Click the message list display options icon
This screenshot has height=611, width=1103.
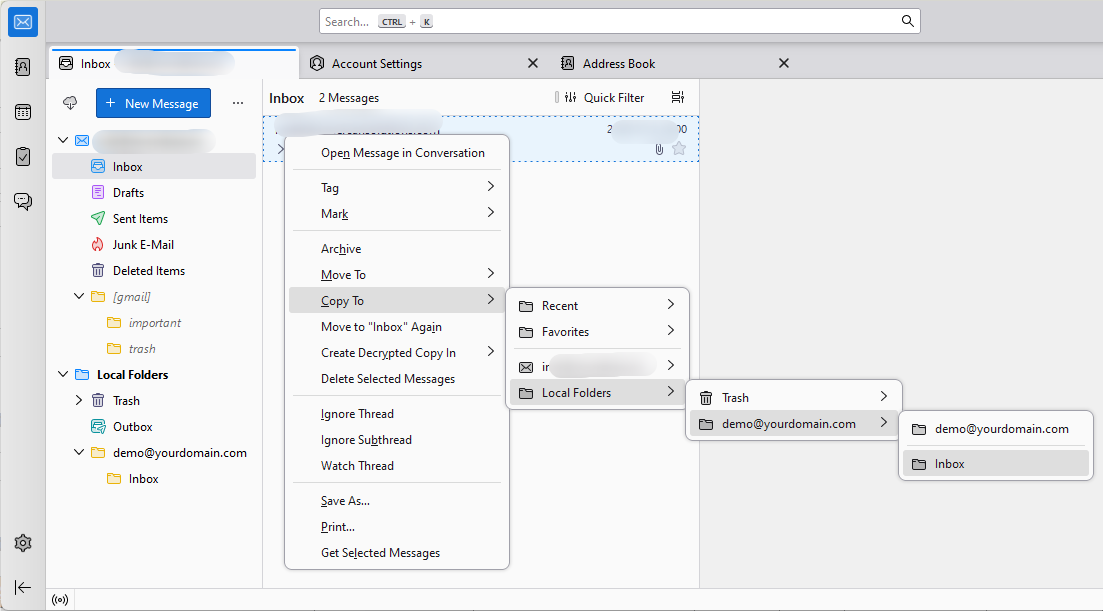click(677, 97)
